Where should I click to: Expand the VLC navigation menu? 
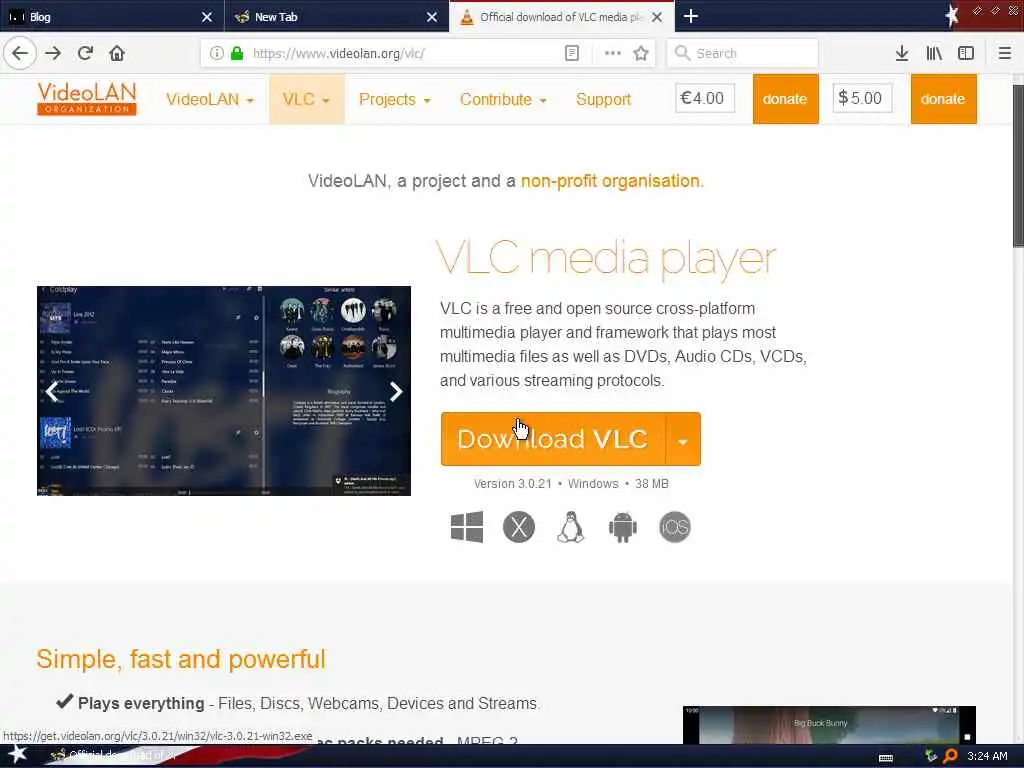point(306,99)
